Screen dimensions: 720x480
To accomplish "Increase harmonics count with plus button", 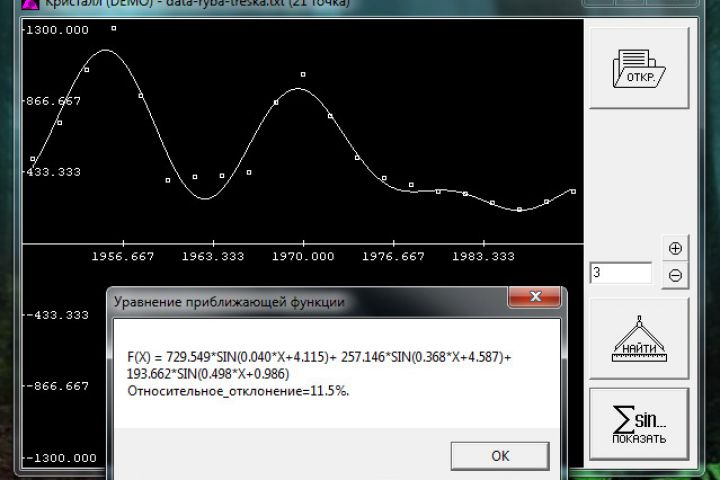I will 675,248.
